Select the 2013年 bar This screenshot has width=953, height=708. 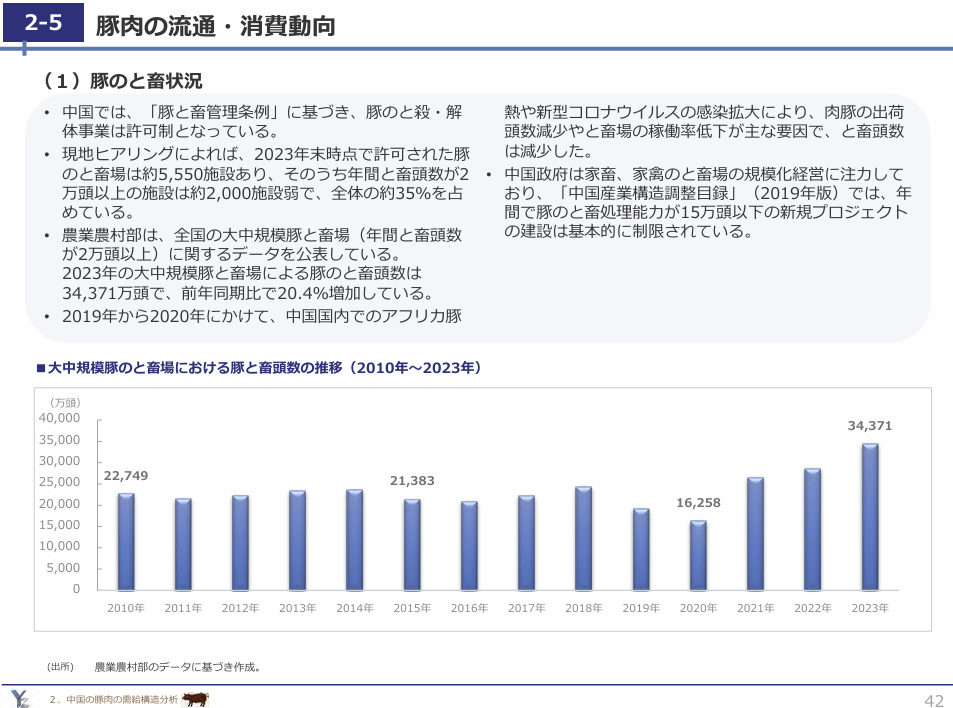[297, 540]
